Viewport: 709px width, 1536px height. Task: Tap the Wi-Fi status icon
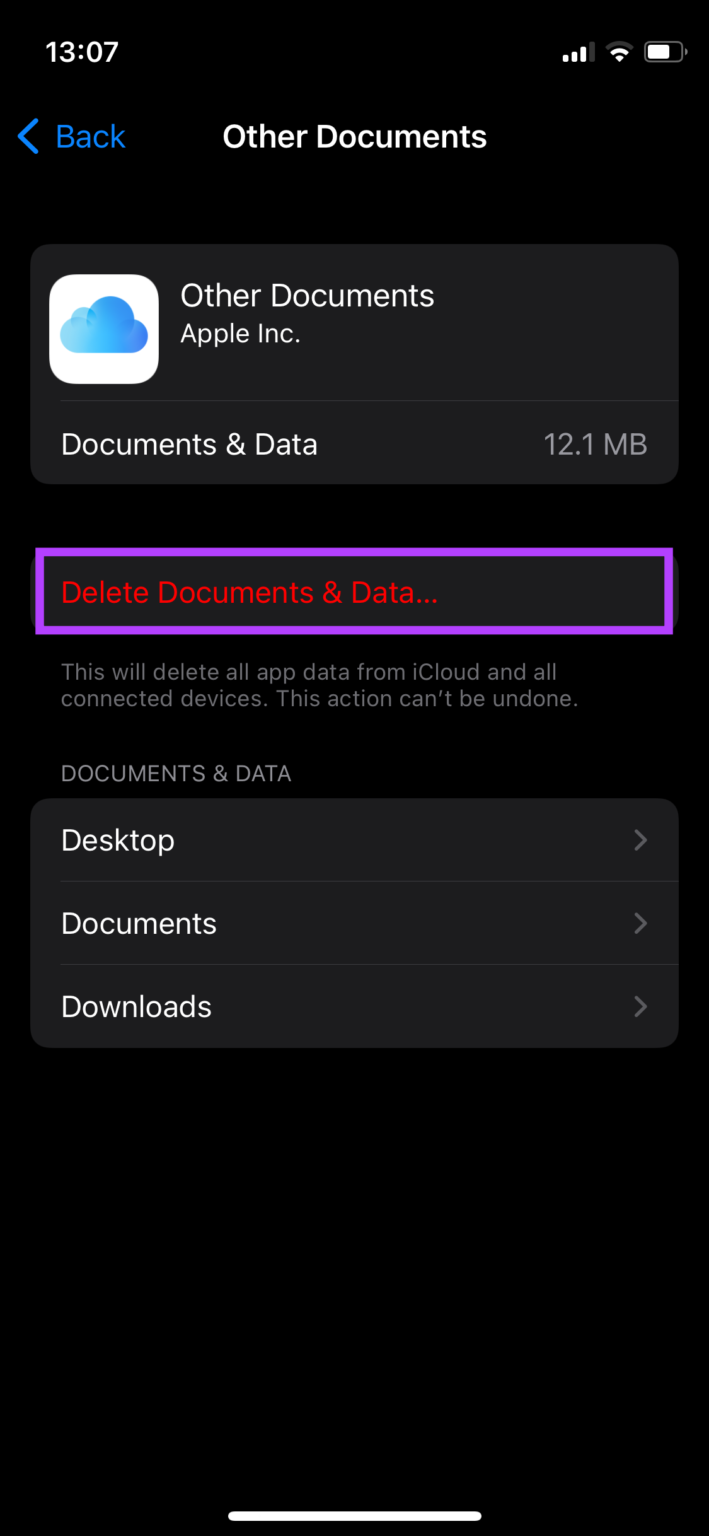tap(618, 51)
